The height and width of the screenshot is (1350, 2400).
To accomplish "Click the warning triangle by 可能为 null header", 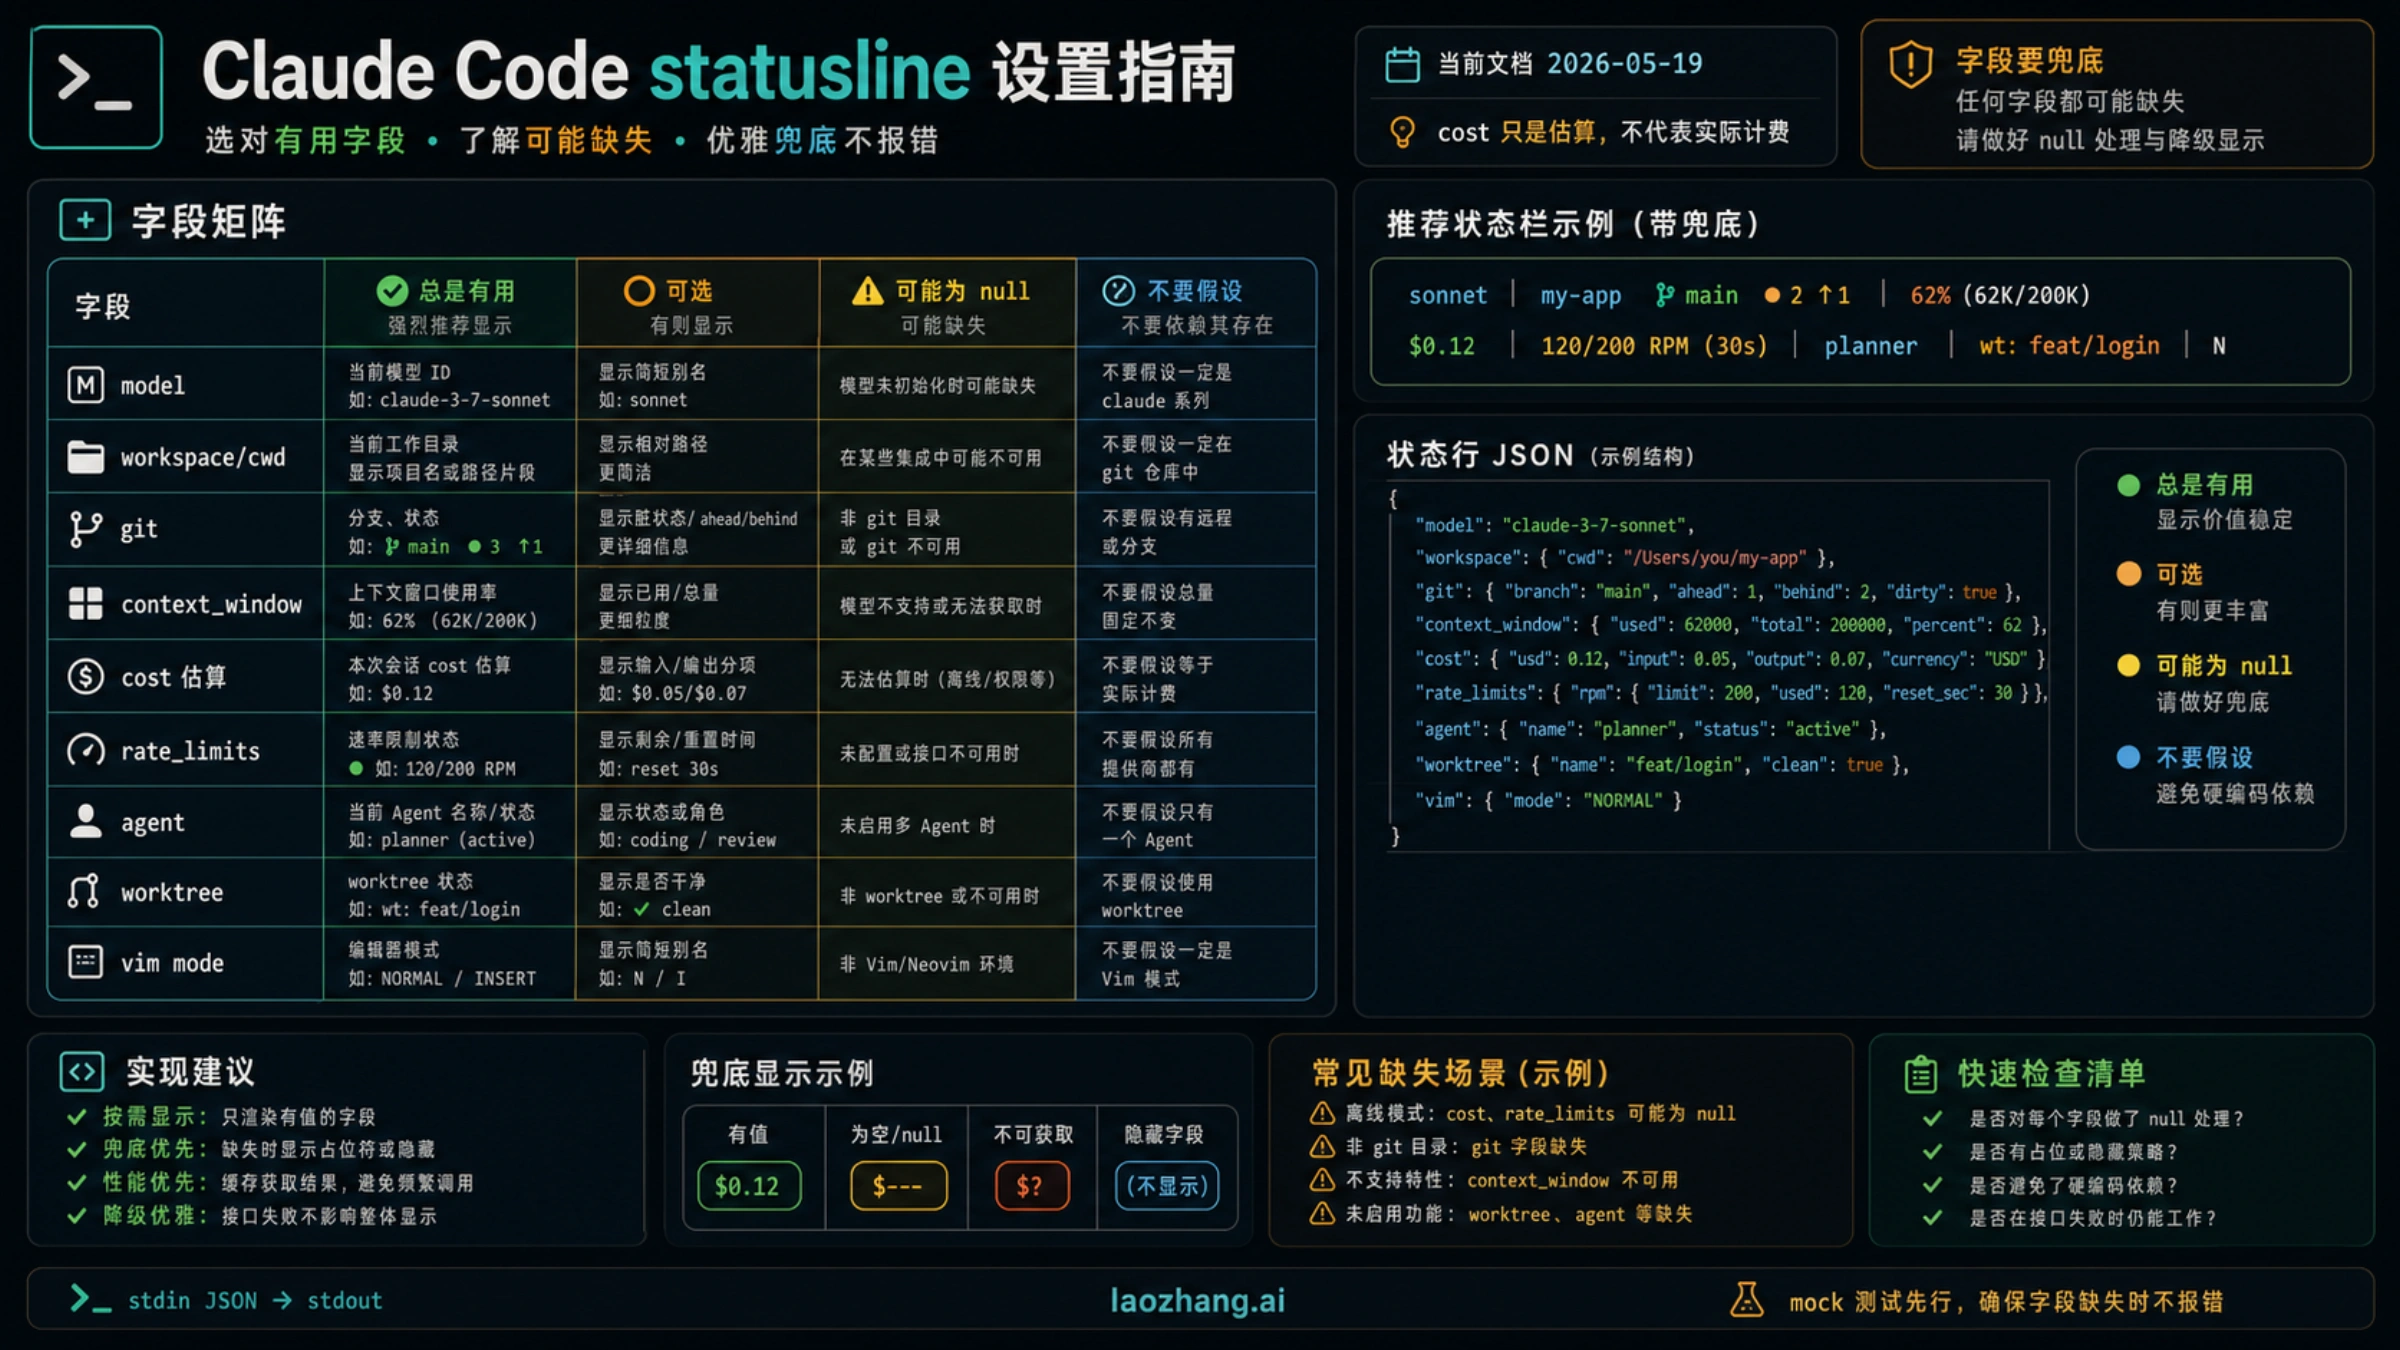I will (867, 291).
